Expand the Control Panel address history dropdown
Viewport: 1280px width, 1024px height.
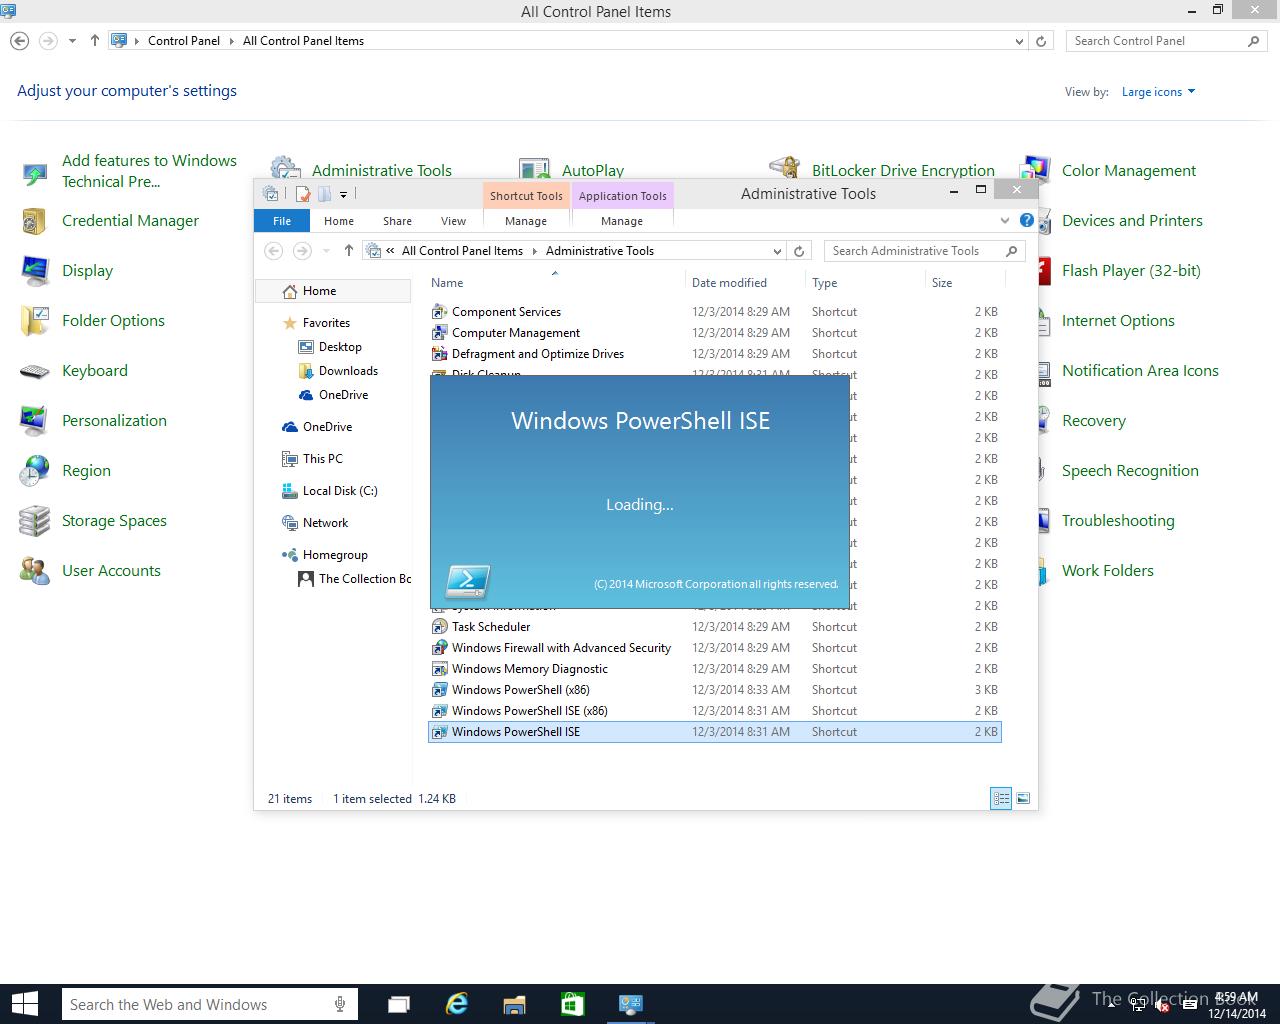pyautogui.click(x=1019, y=41)
